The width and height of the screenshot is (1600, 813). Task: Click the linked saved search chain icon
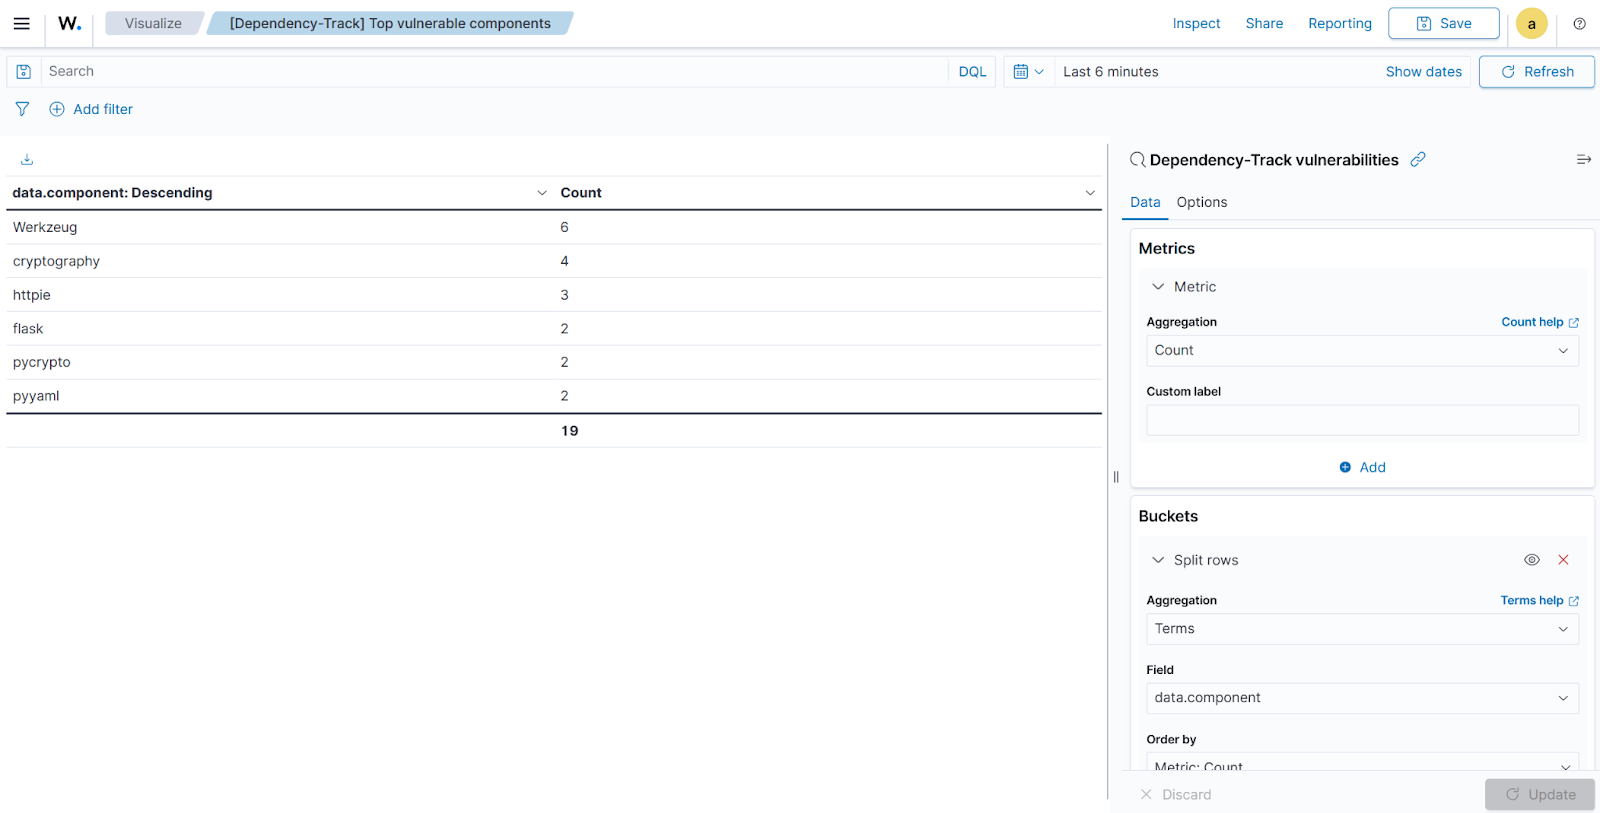click(1418, 159)
